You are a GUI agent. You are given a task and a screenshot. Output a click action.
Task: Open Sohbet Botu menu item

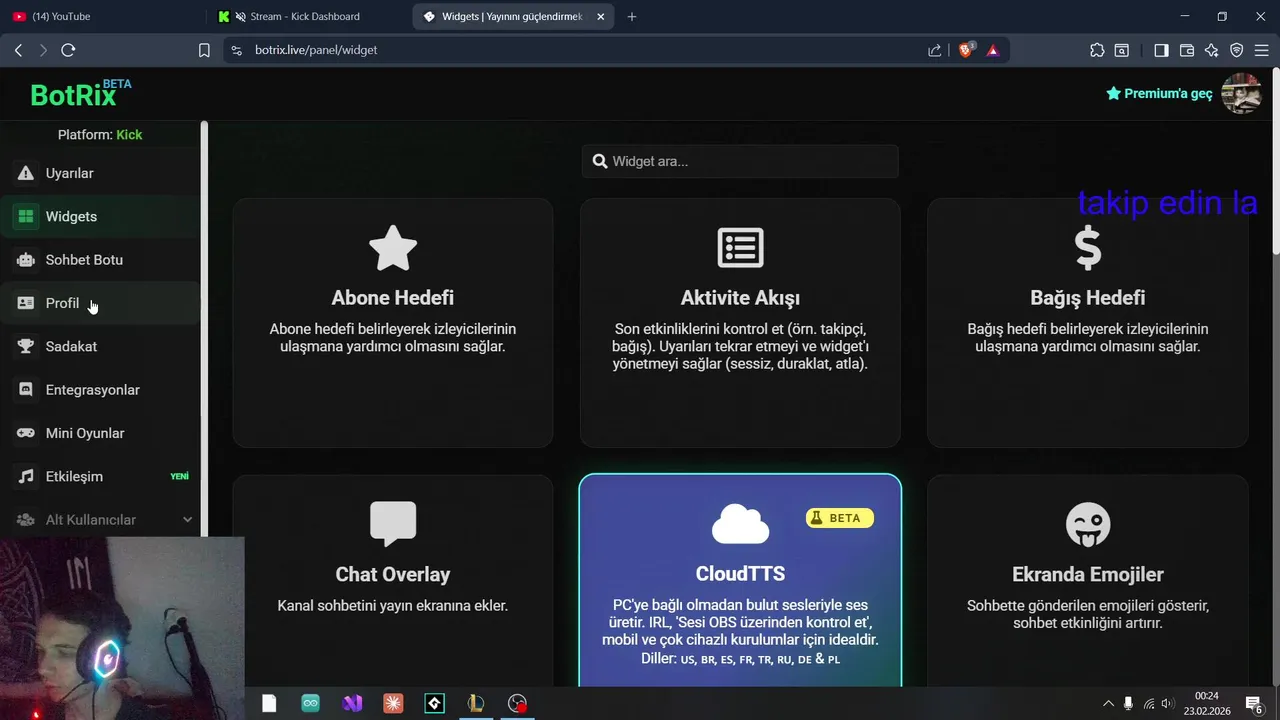coord(100,260)
